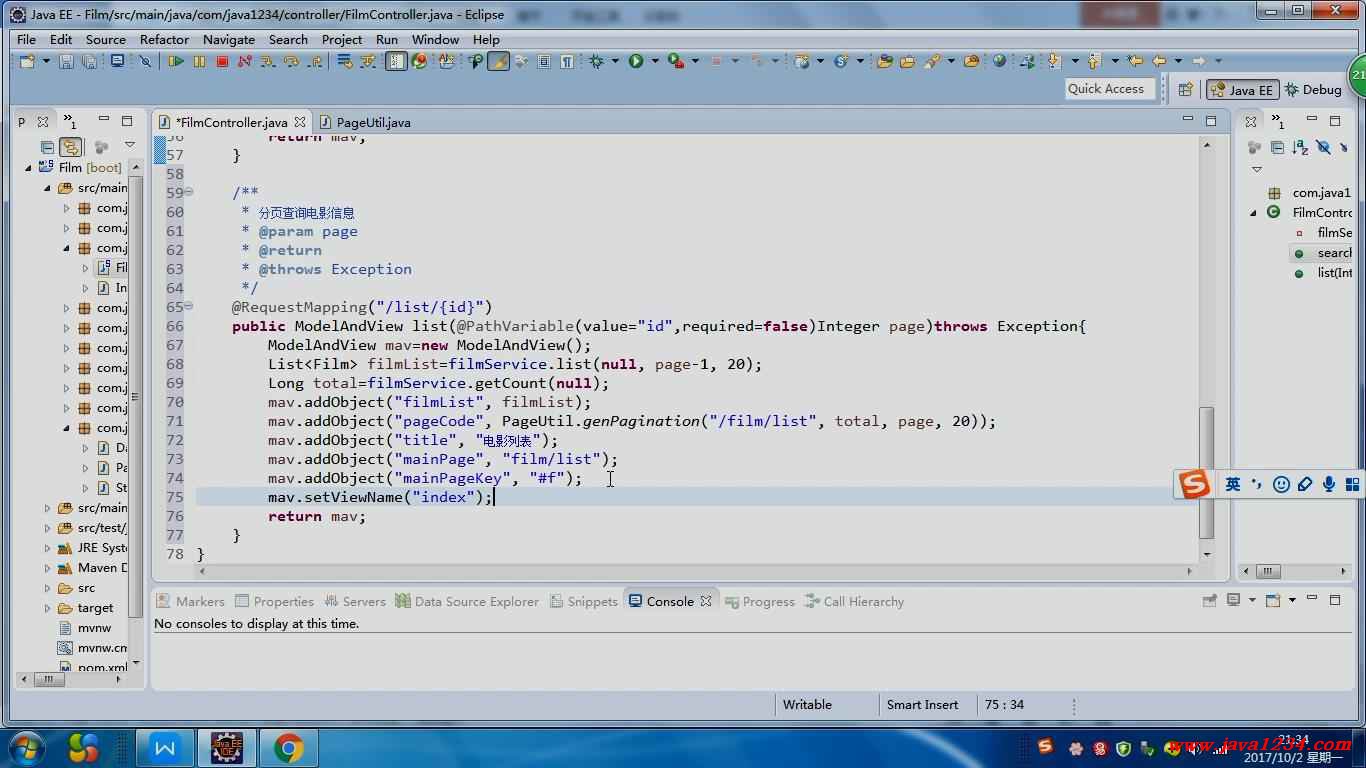Click the Open Web Browser globe icon
This screenshot has width=1366, height=768.
point(999,62)
